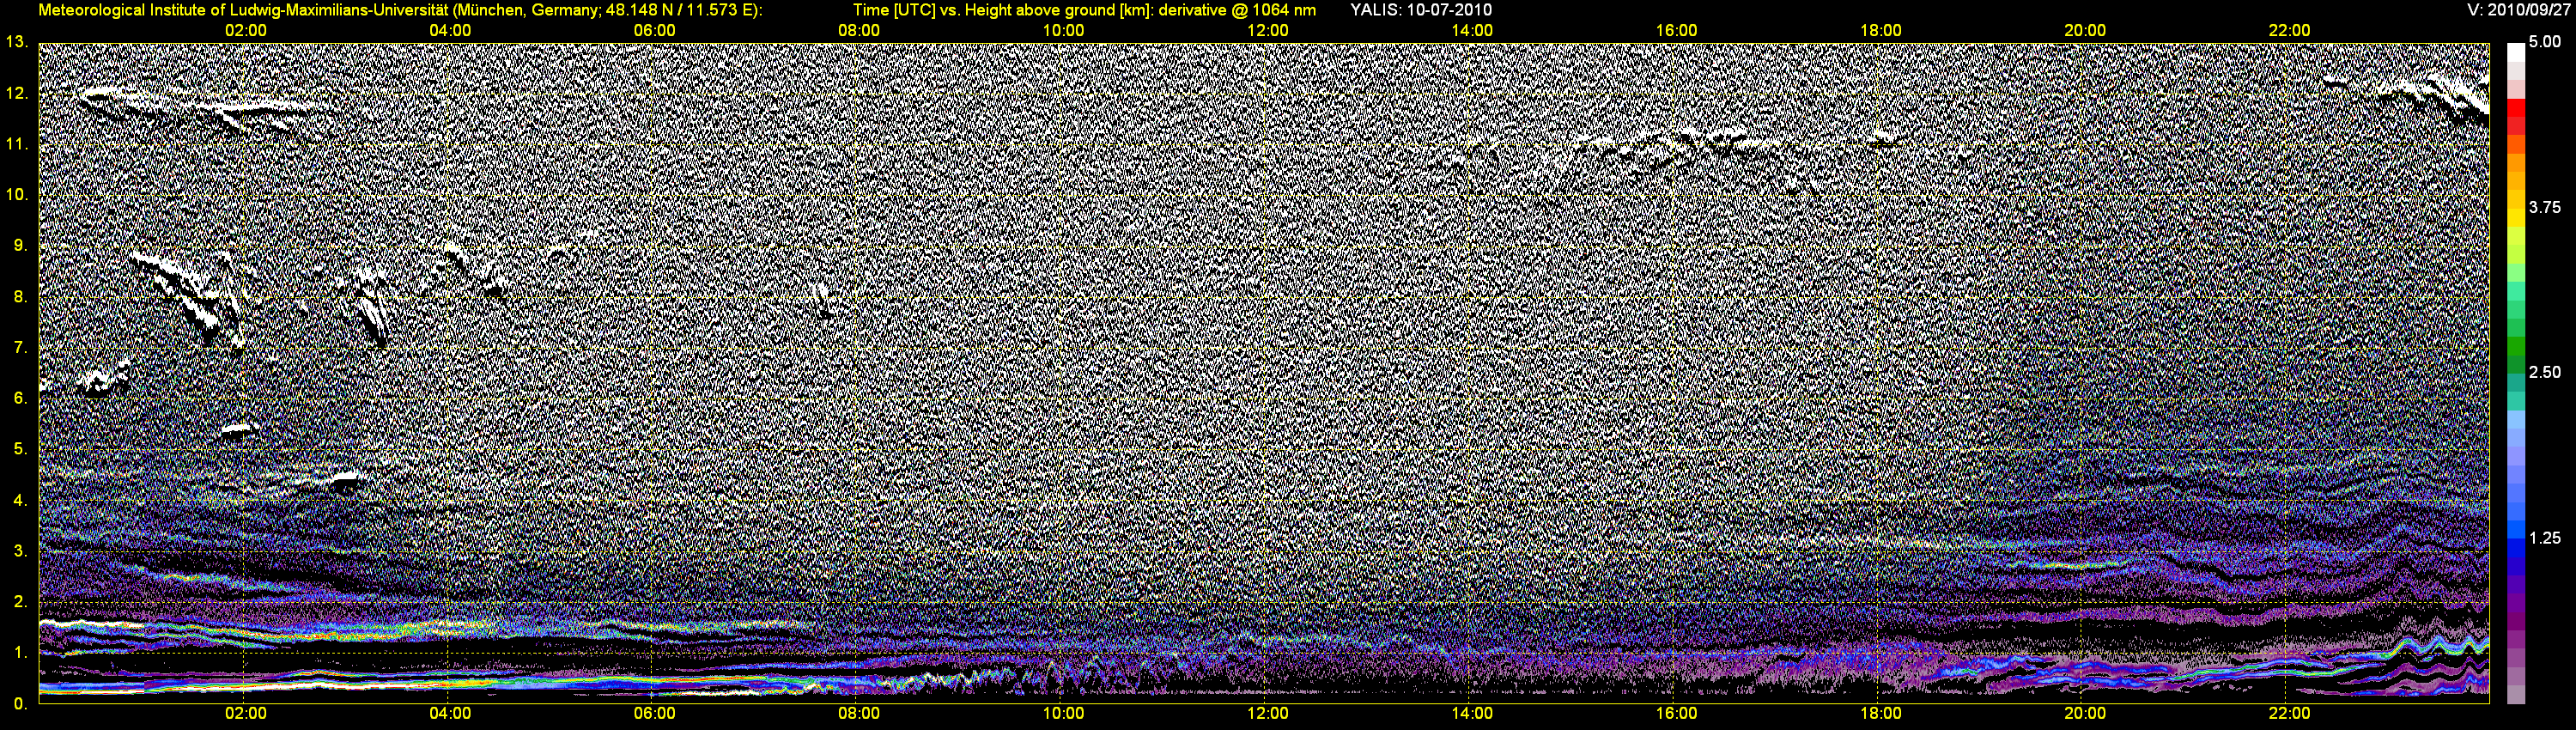Click the 10:00 label on the top time axis
The height and width of the screenshot is (730, 2576).
[1063, 31]
